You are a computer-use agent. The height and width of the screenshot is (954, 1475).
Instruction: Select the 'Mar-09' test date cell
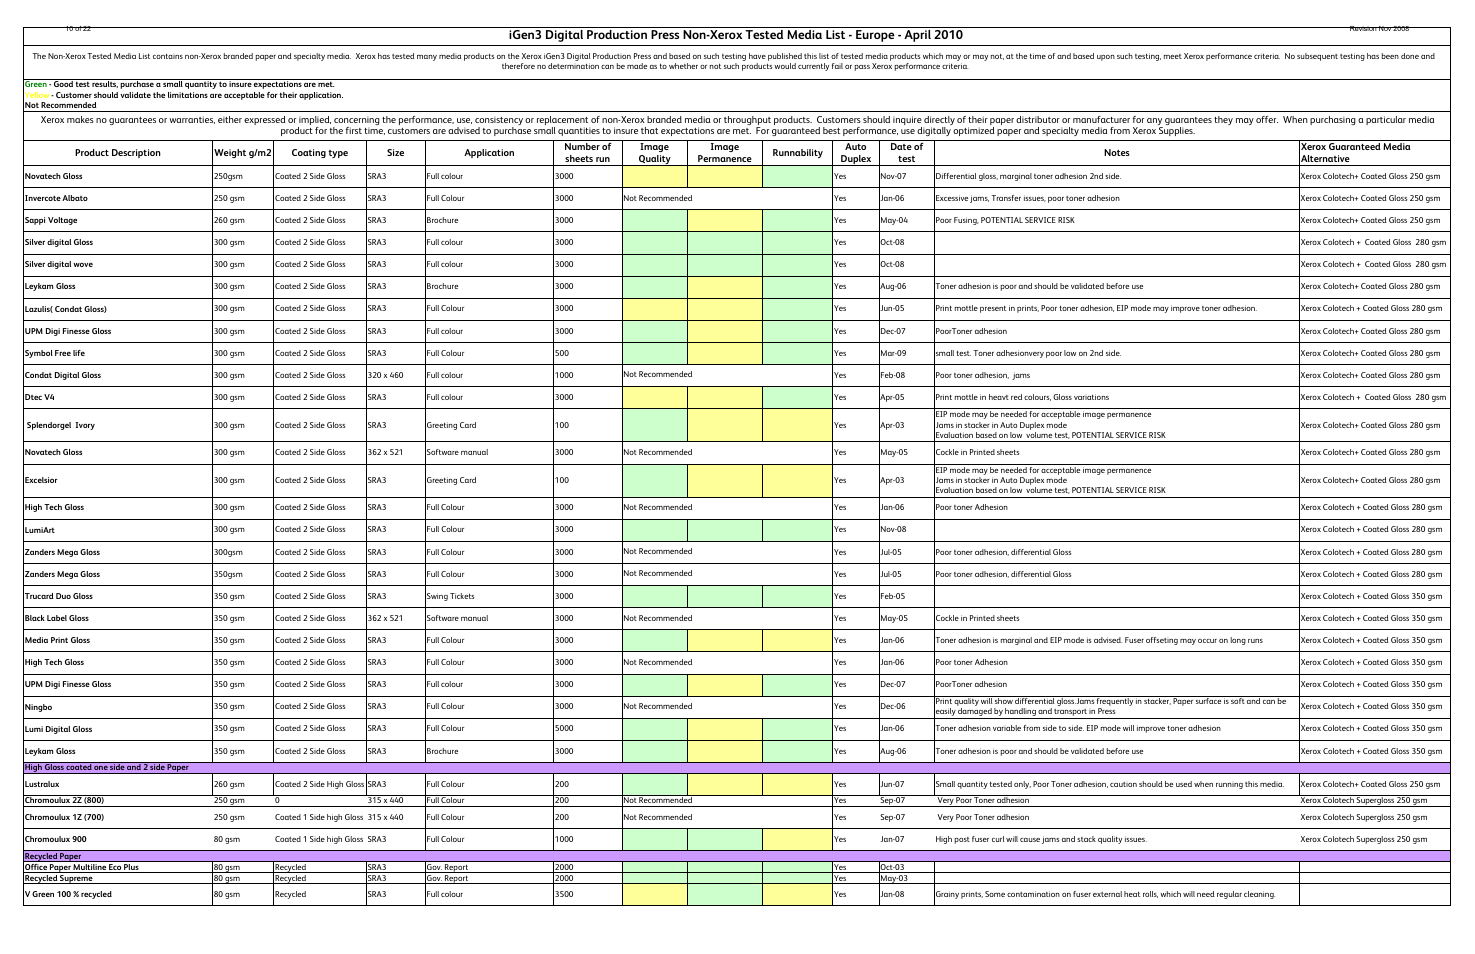906,353
